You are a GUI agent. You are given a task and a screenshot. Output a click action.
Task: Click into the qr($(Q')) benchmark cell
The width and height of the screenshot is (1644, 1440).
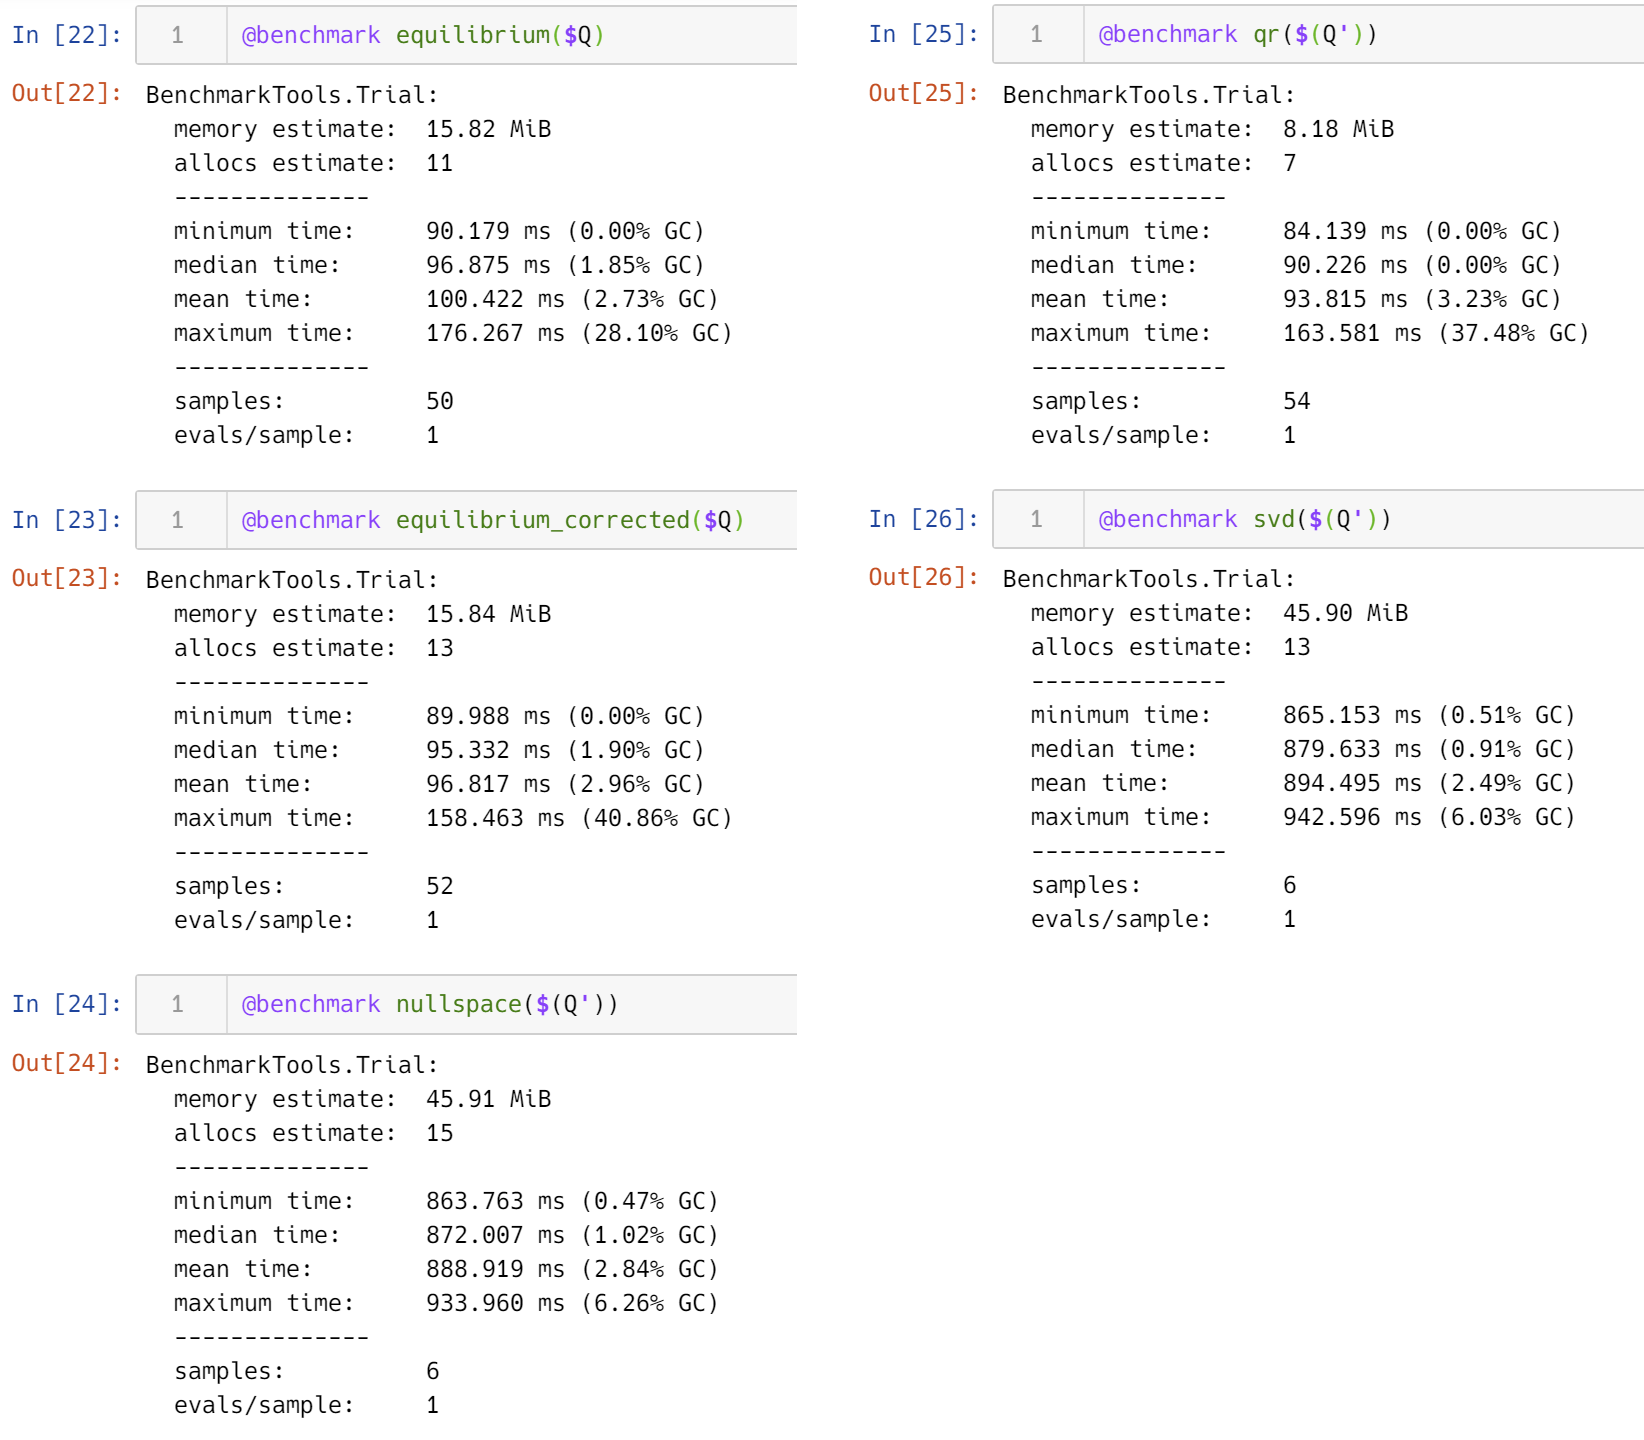point(1318,34)
